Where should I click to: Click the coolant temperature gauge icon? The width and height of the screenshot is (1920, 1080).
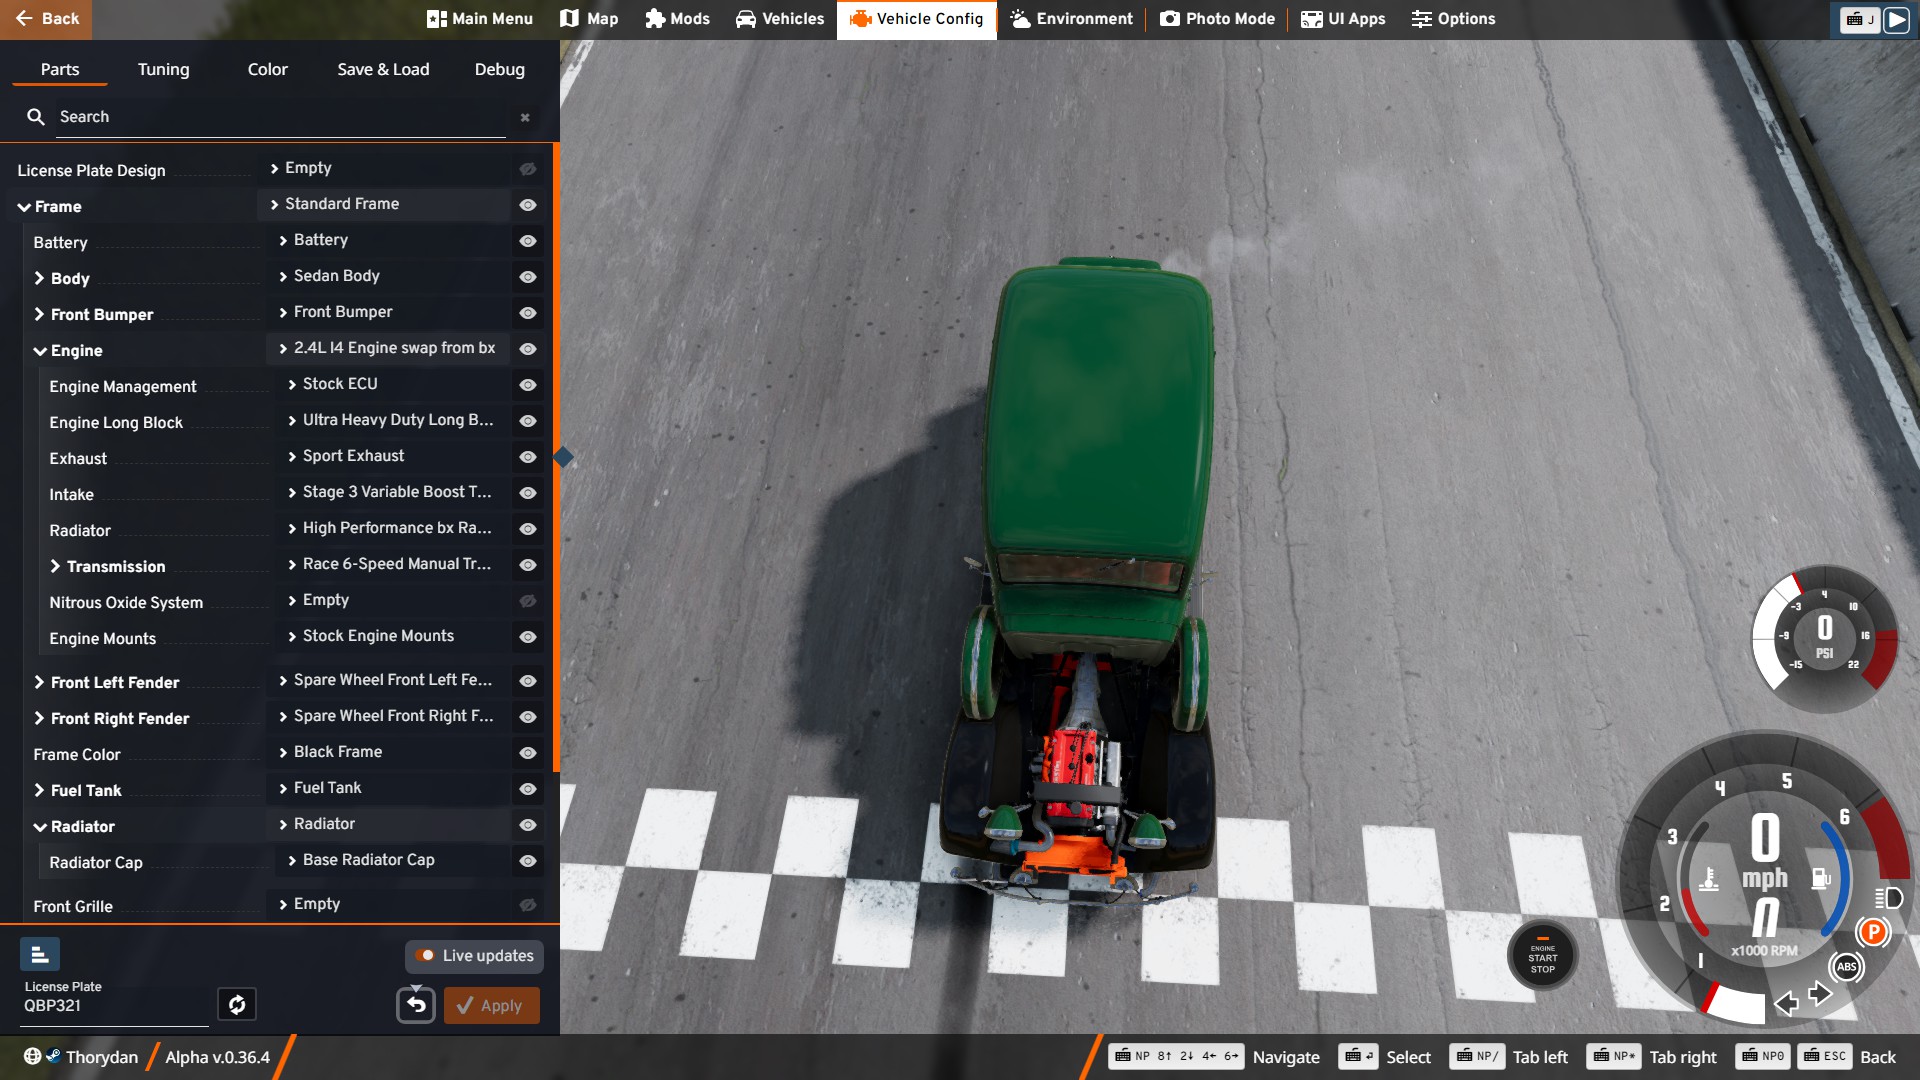(x=1709, y=879)
